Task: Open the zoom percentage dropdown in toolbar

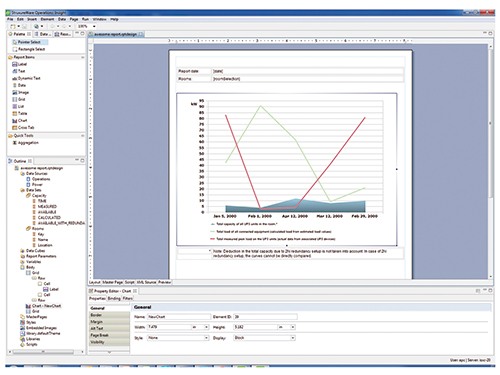Action: (94, 26)
